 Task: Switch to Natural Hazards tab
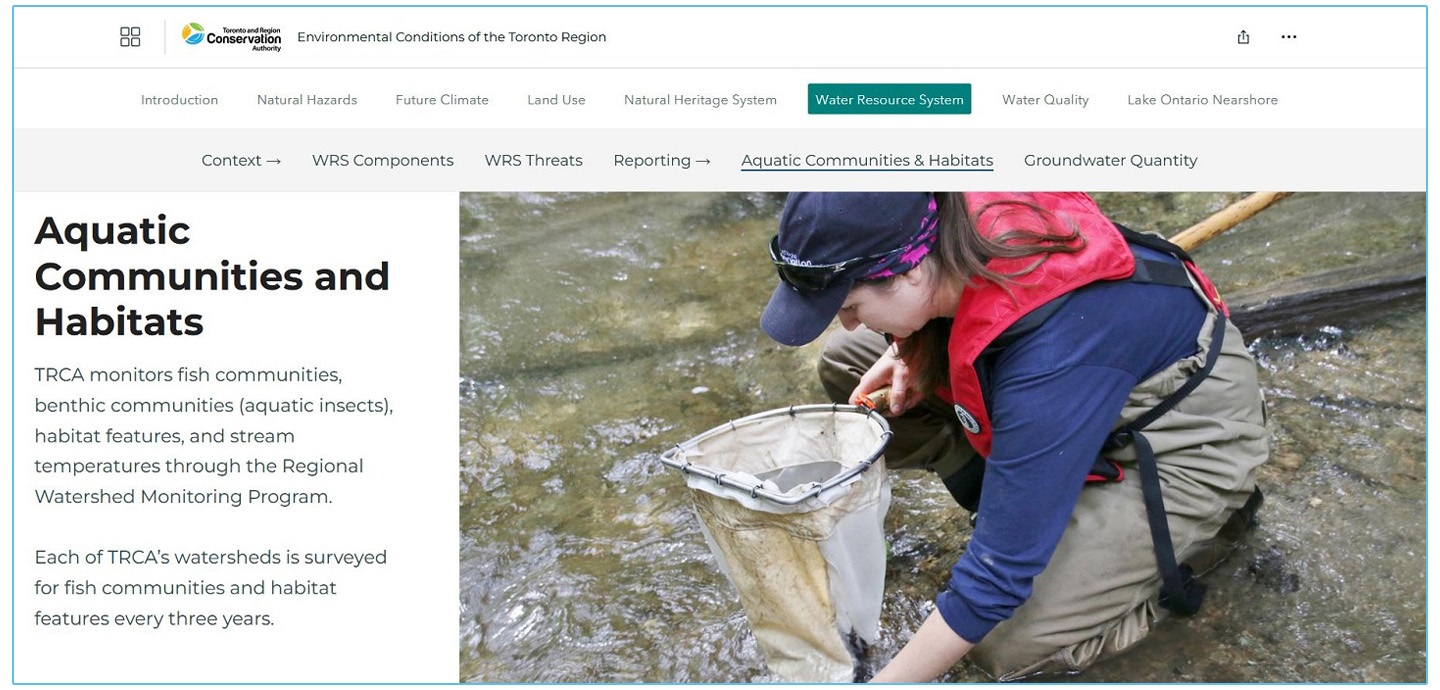click(307, 100)
